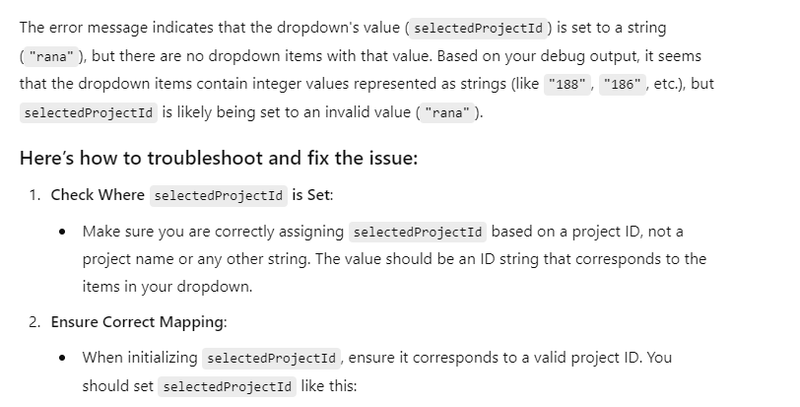
Task: Select selectedProjectId code after "When initializing"
Action: [271, 358]
